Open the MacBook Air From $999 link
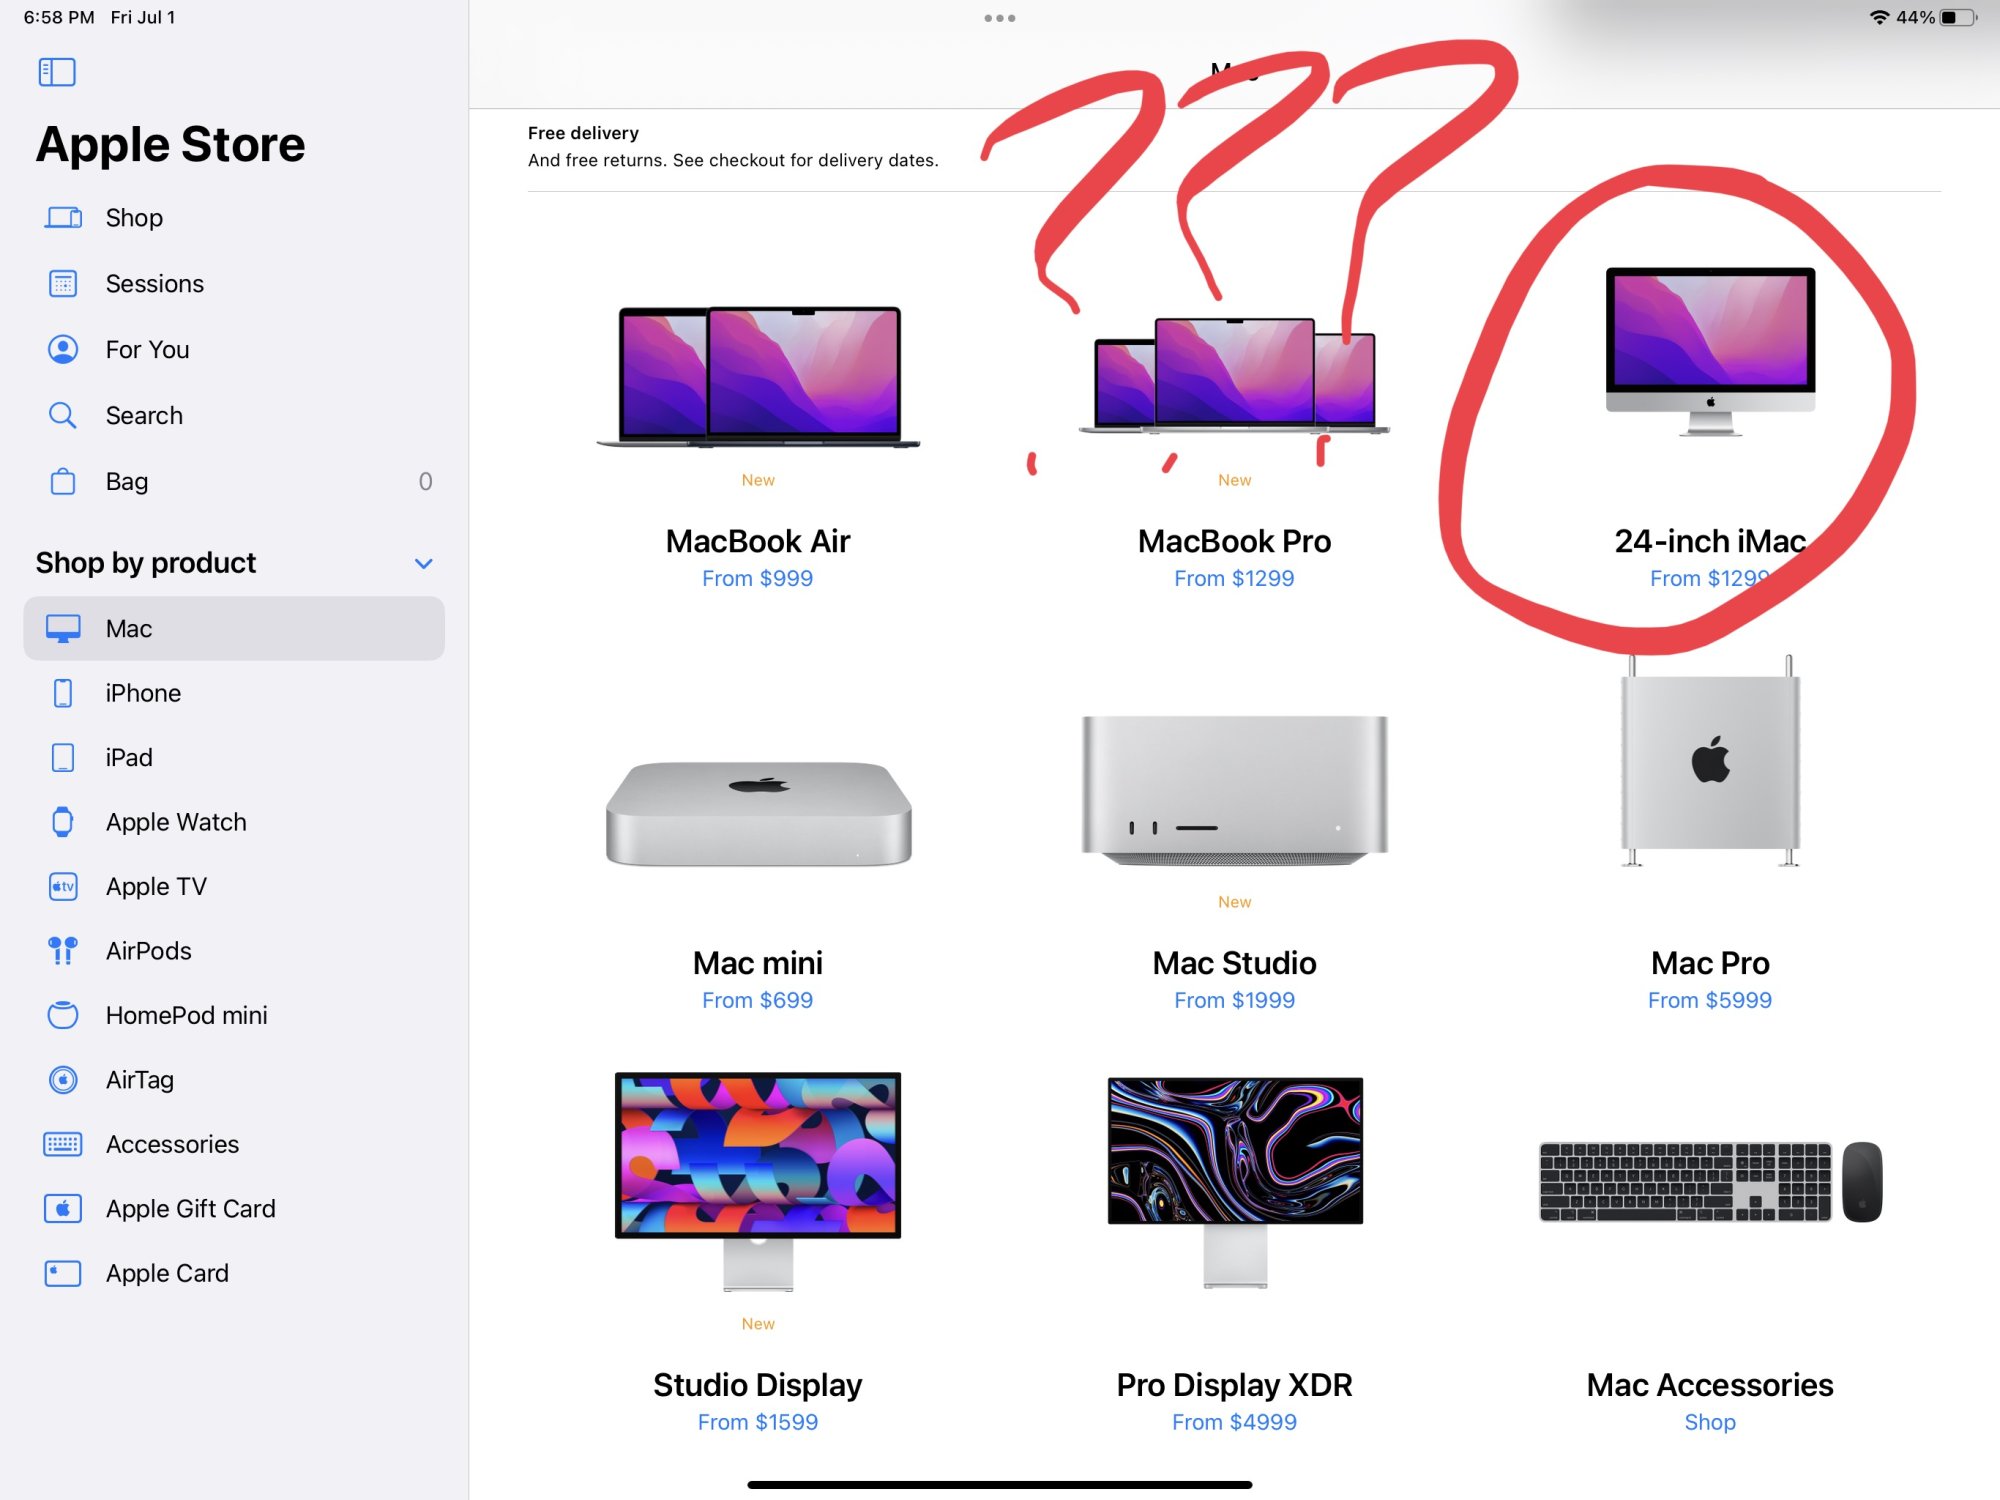 pyautogui.click(x=758, y=579)
